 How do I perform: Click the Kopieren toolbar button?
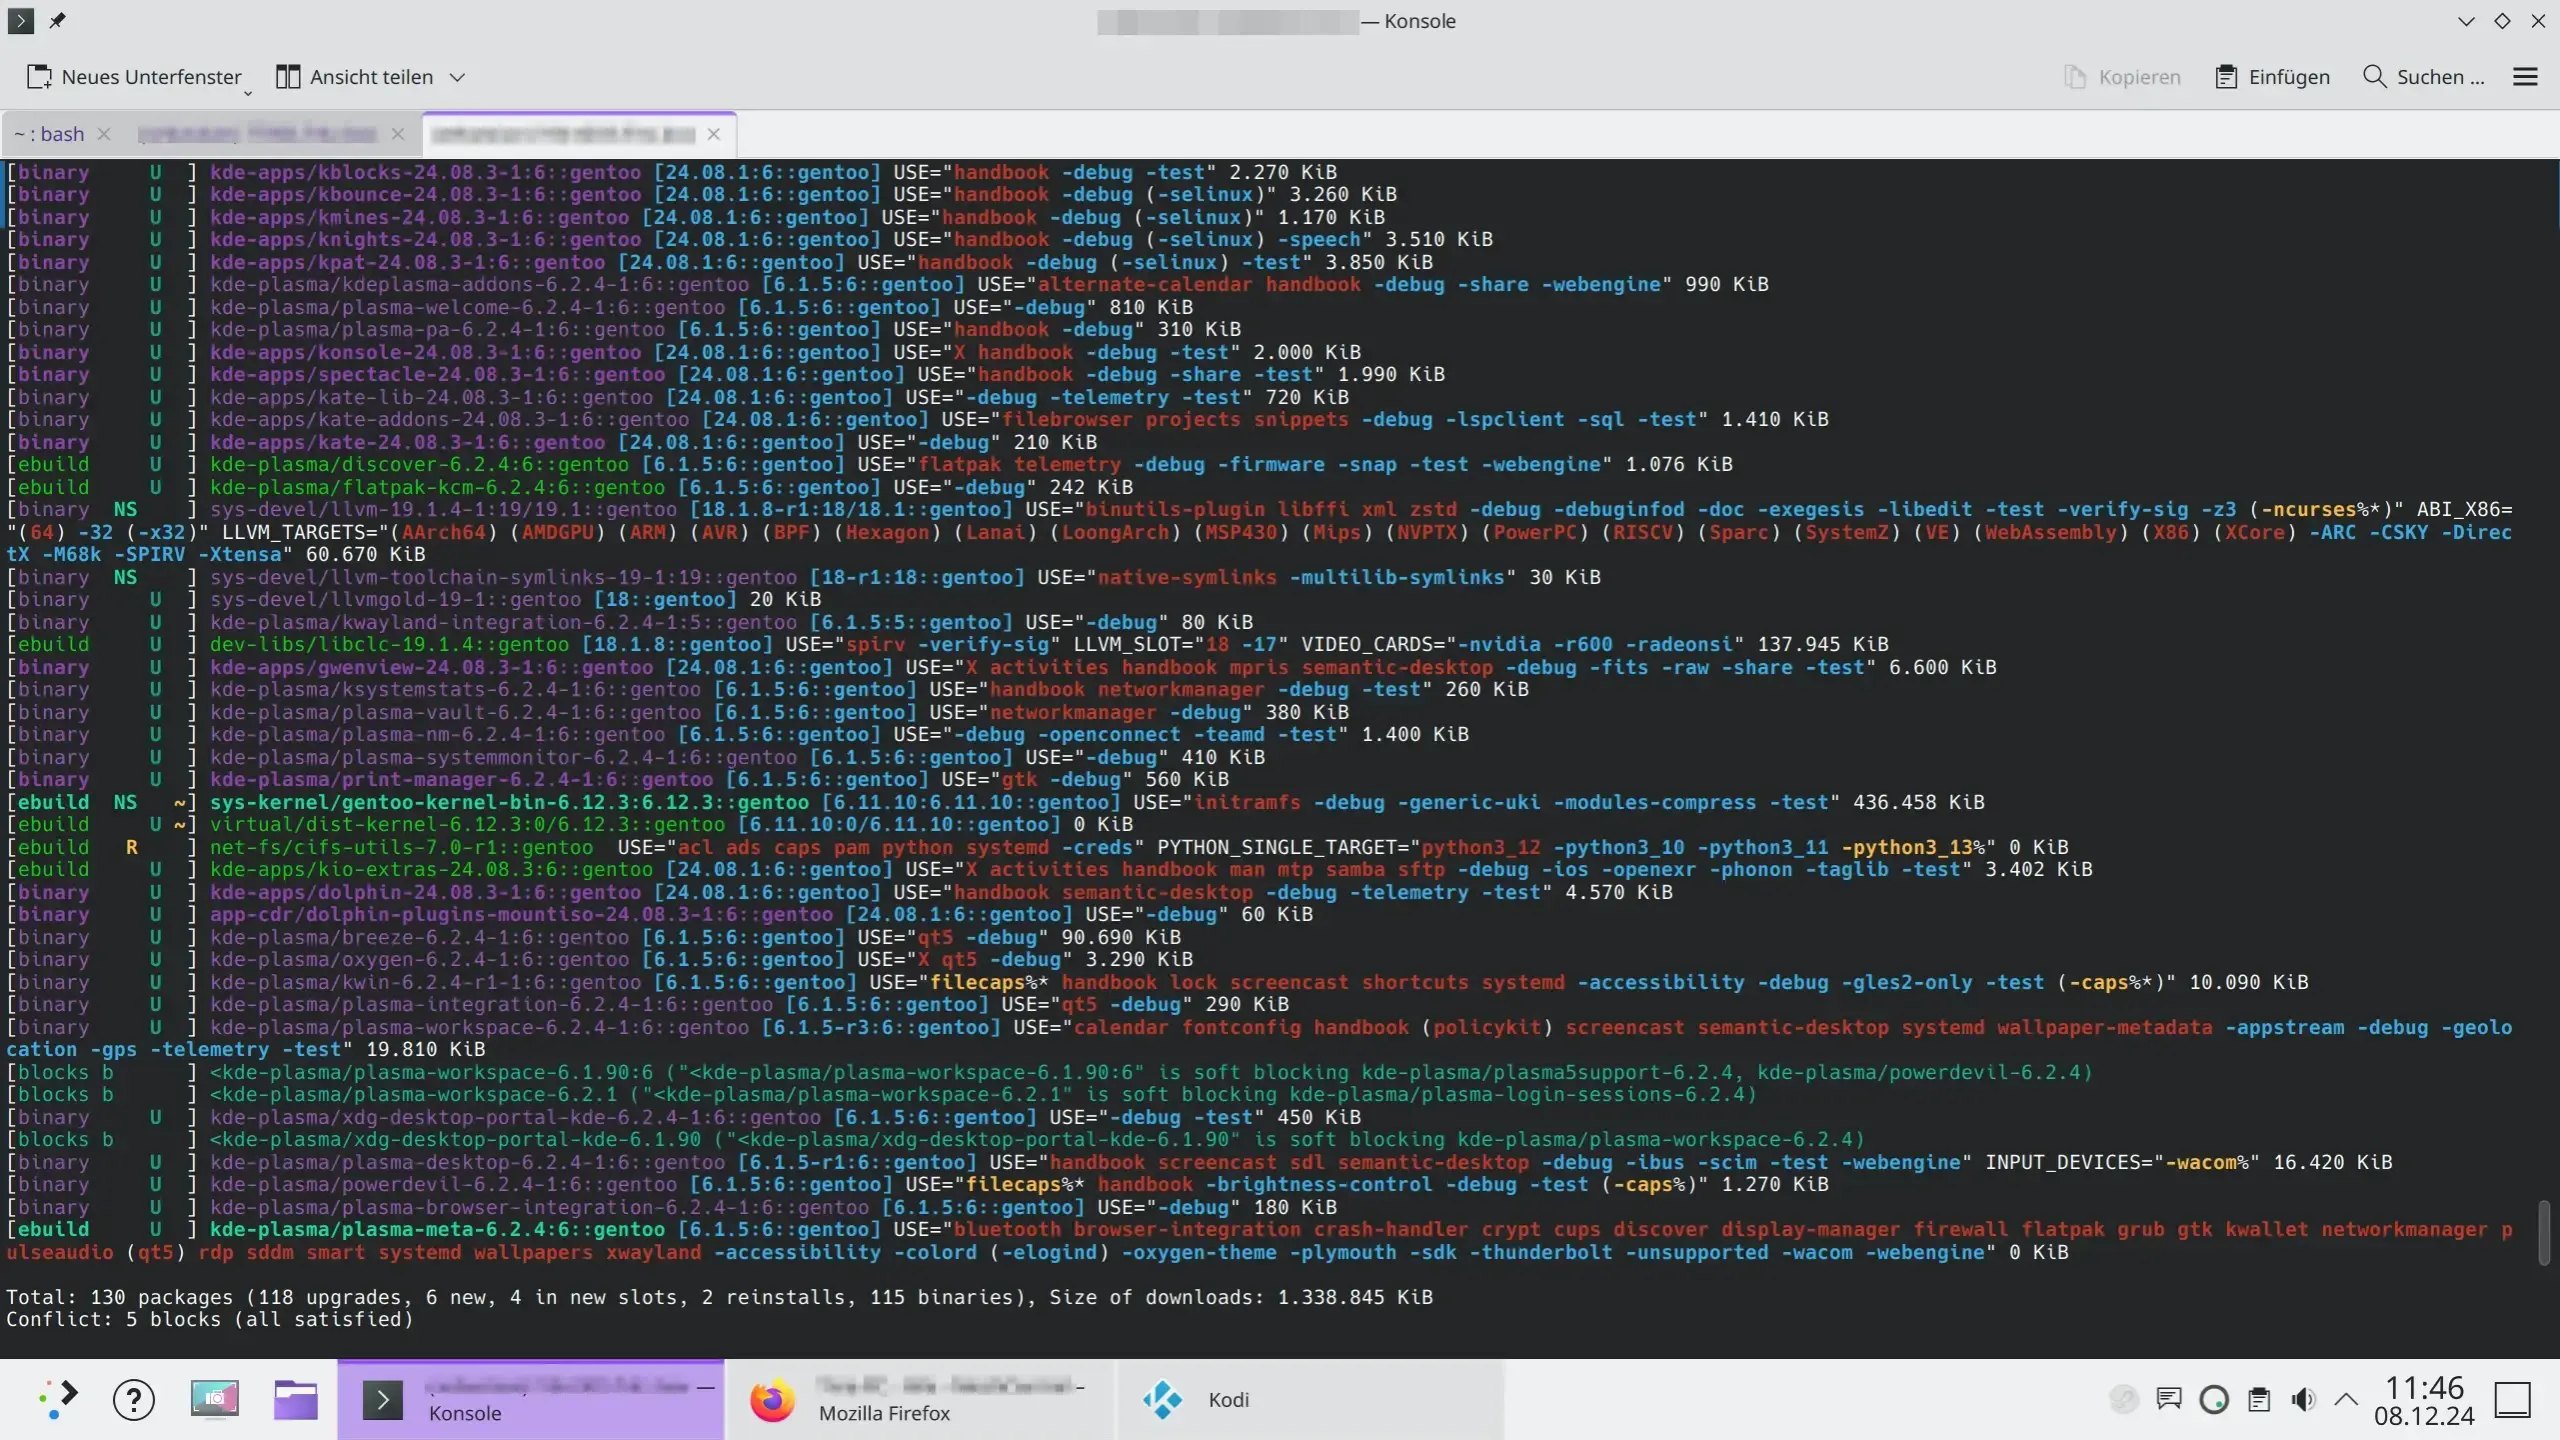(x=2122, y=77)
